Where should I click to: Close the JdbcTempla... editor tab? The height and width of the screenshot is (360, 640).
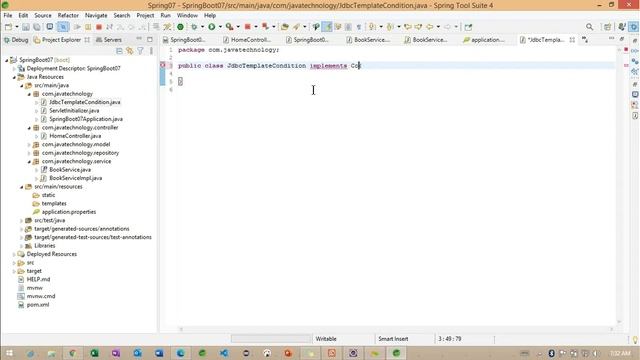[572, 40]
